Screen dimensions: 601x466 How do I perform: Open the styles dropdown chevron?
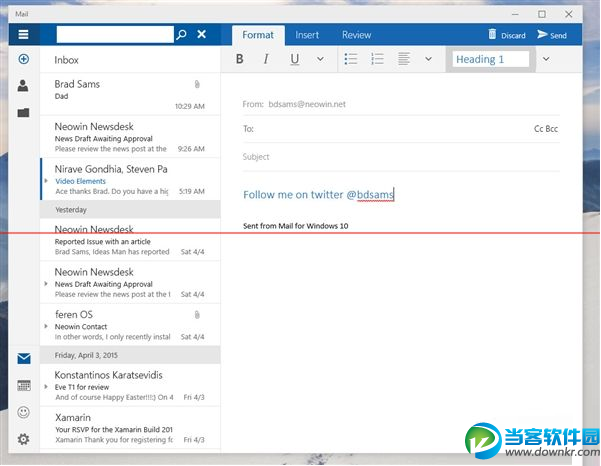(546, 59)
